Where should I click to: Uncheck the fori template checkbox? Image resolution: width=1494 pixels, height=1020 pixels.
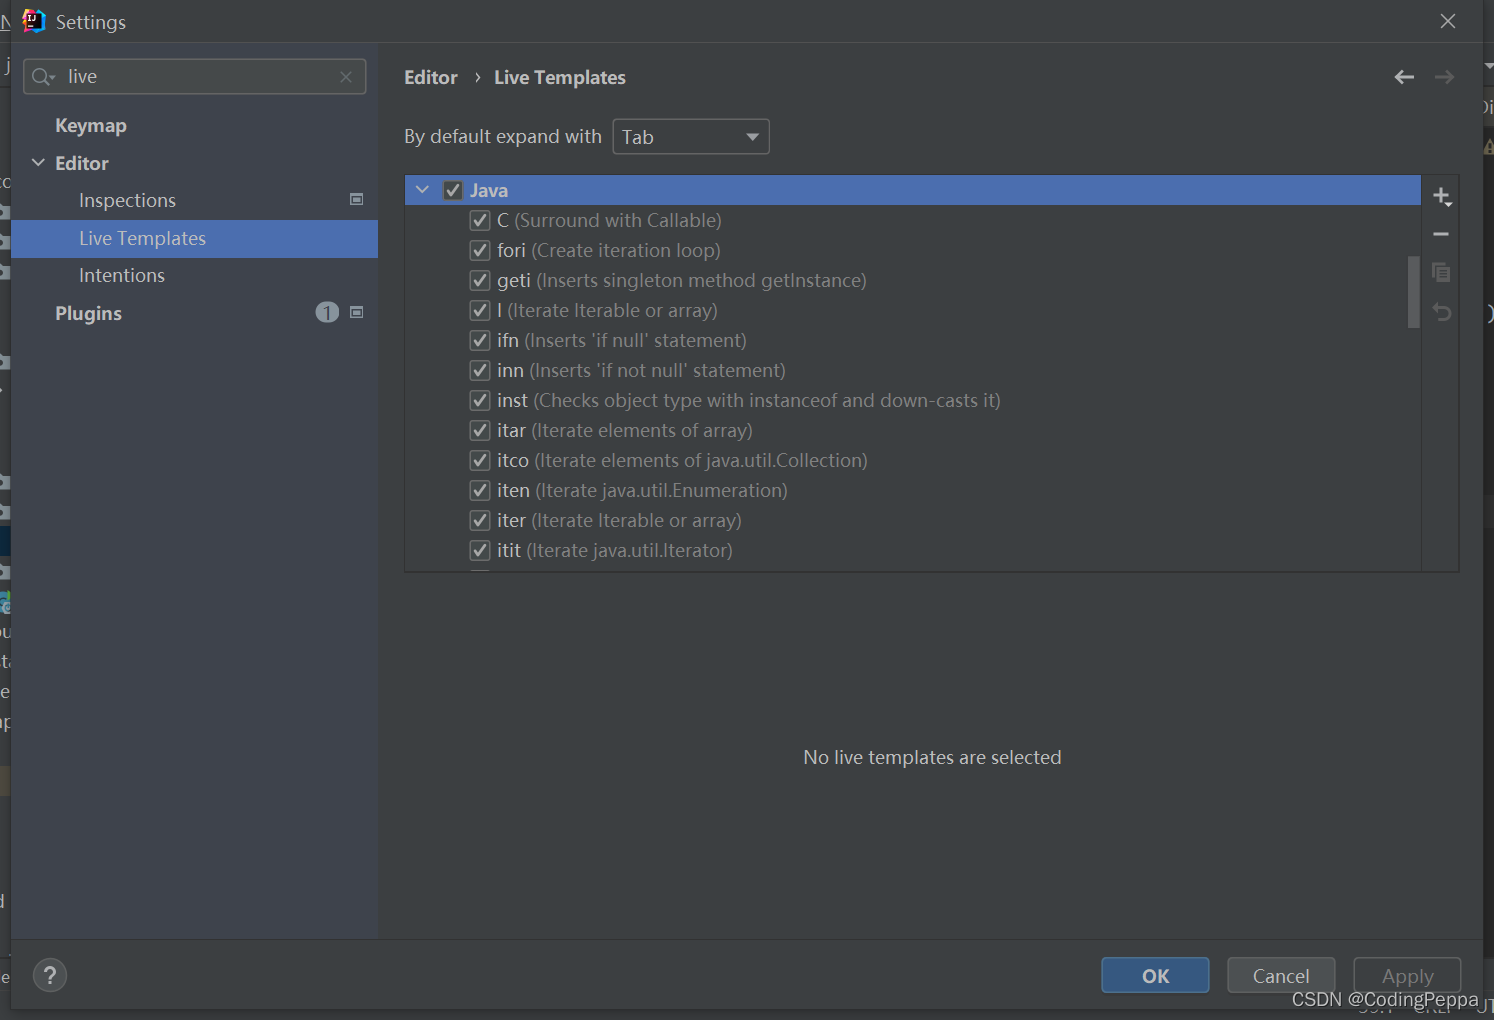tap(480, 250)
